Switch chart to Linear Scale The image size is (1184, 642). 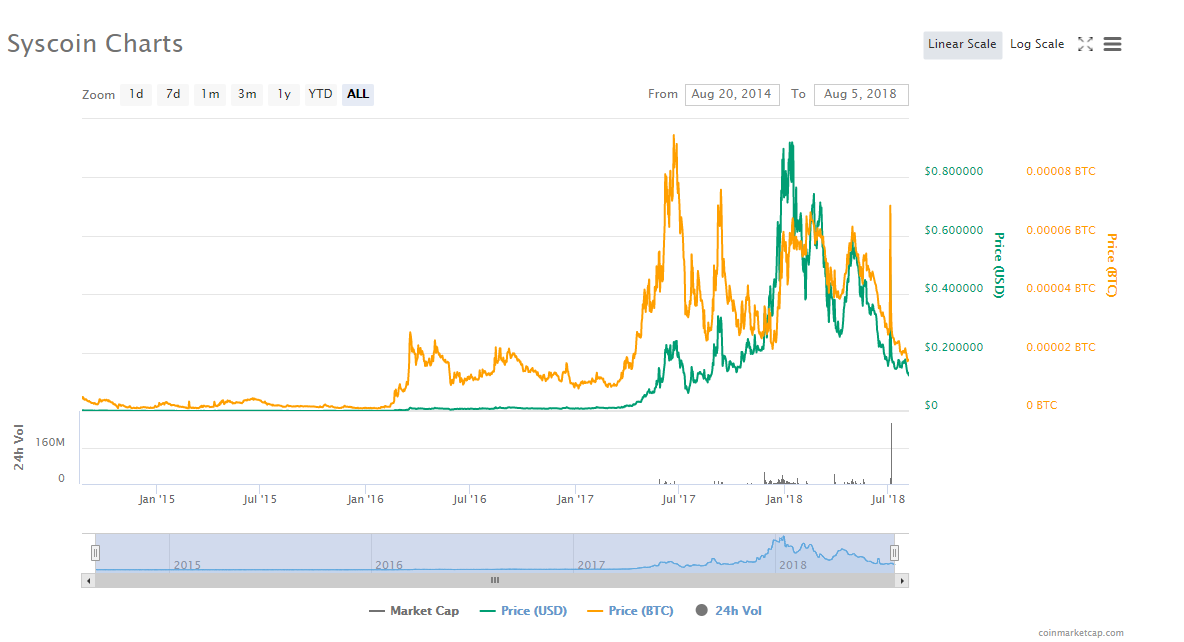coord(962,45)
